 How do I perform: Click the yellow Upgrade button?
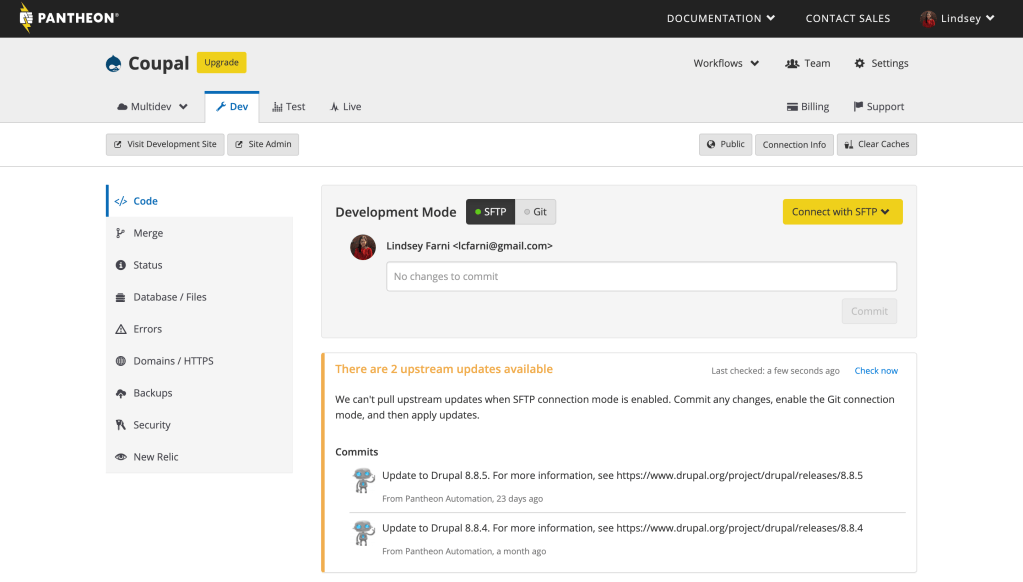[221, 63]
